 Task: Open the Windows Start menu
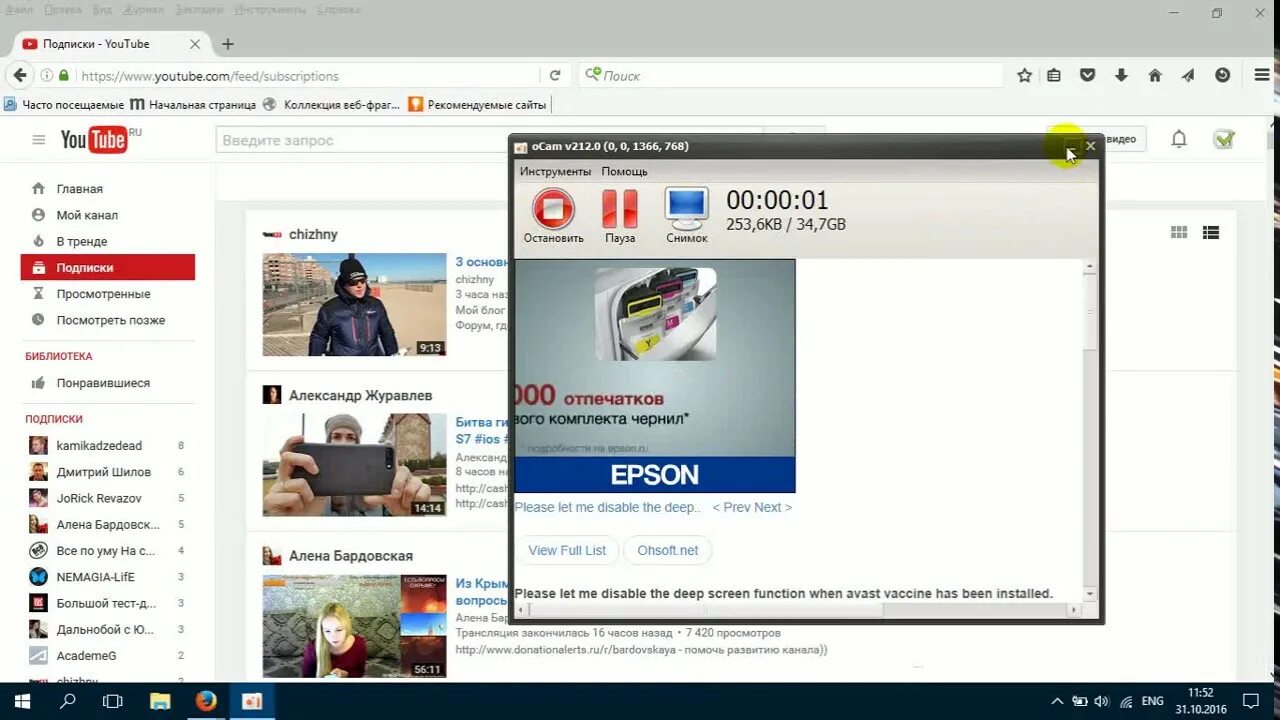(x=22, y=701)
